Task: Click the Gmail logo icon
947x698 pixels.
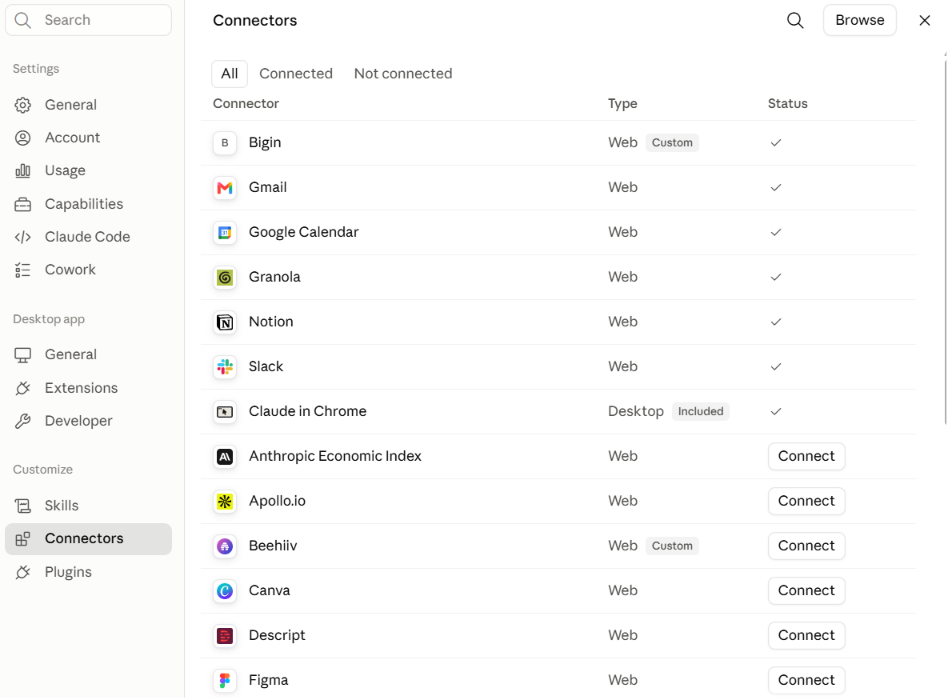Action: [225, 188]
